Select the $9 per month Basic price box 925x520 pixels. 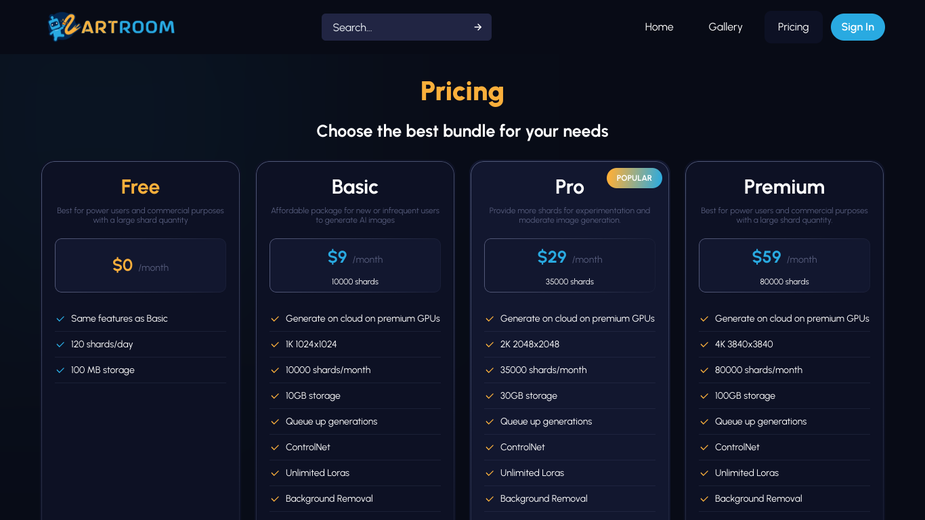pyautogui.click(x=355, y=265)
